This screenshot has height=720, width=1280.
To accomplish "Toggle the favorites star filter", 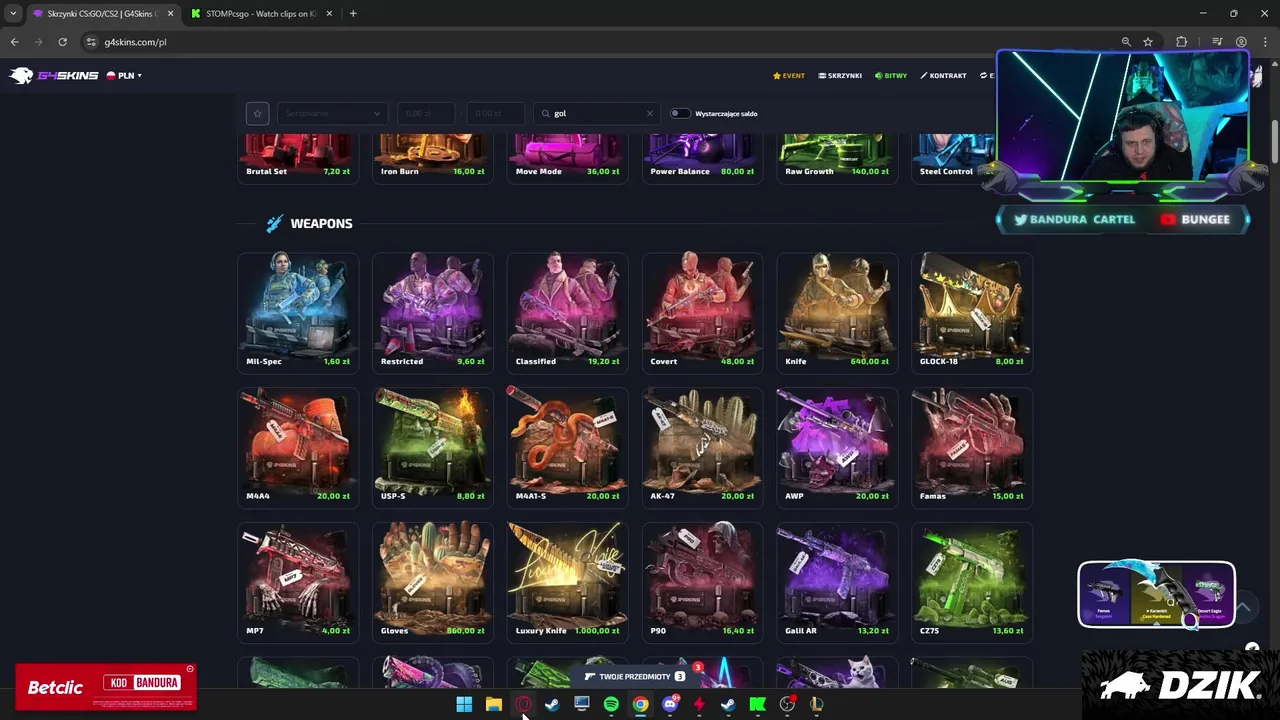I will point(257,113).
